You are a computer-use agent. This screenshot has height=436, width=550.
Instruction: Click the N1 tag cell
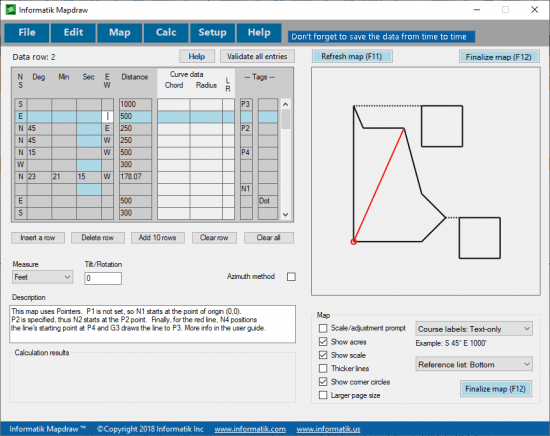coord(246,189)
